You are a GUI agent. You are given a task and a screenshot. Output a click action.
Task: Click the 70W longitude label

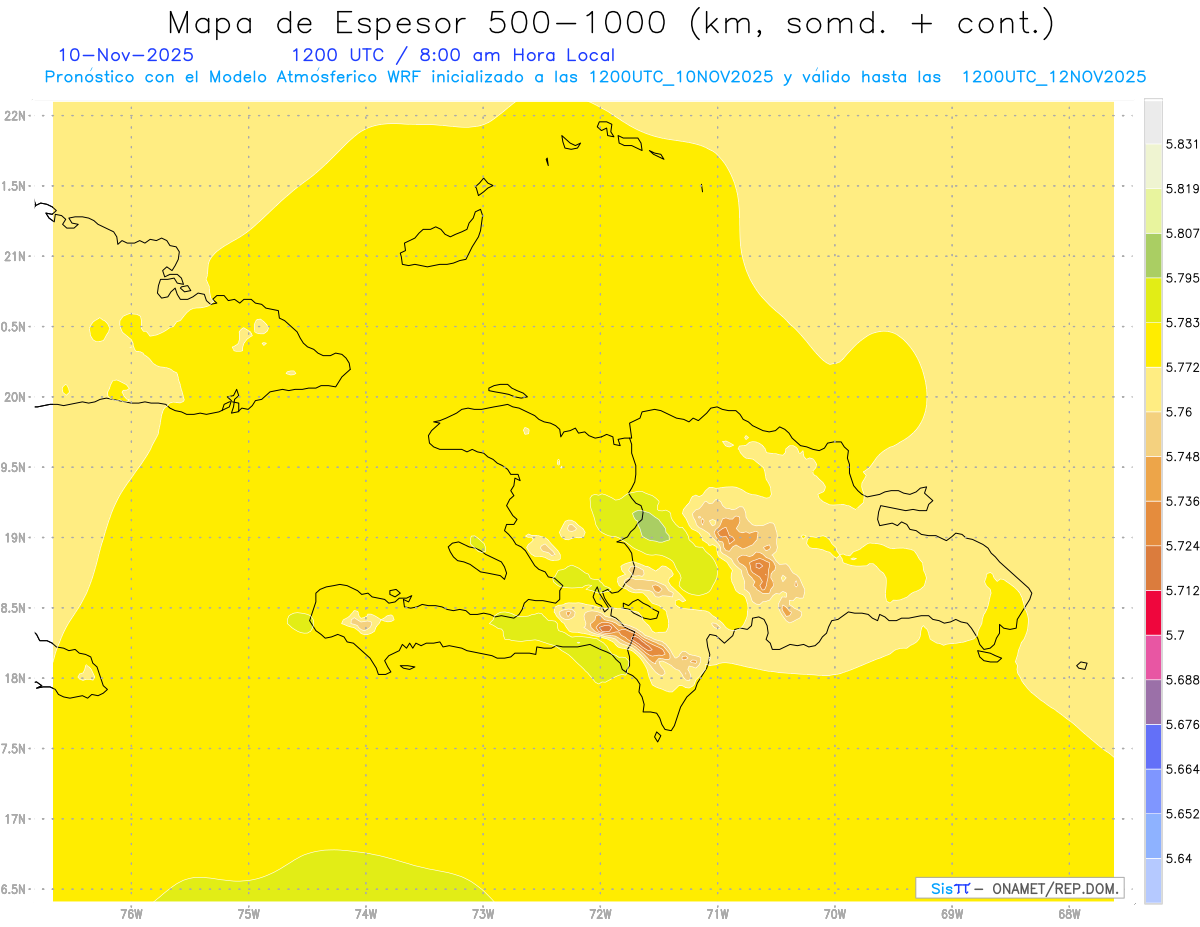(x=835, y=914)
